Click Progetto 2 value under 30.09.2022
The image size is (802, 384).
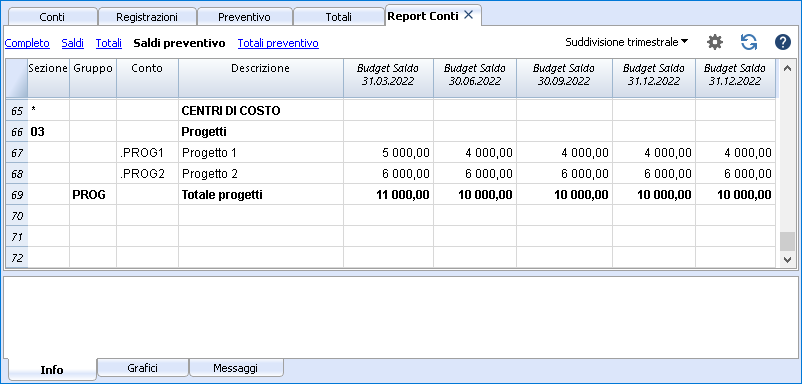(564, 174)
